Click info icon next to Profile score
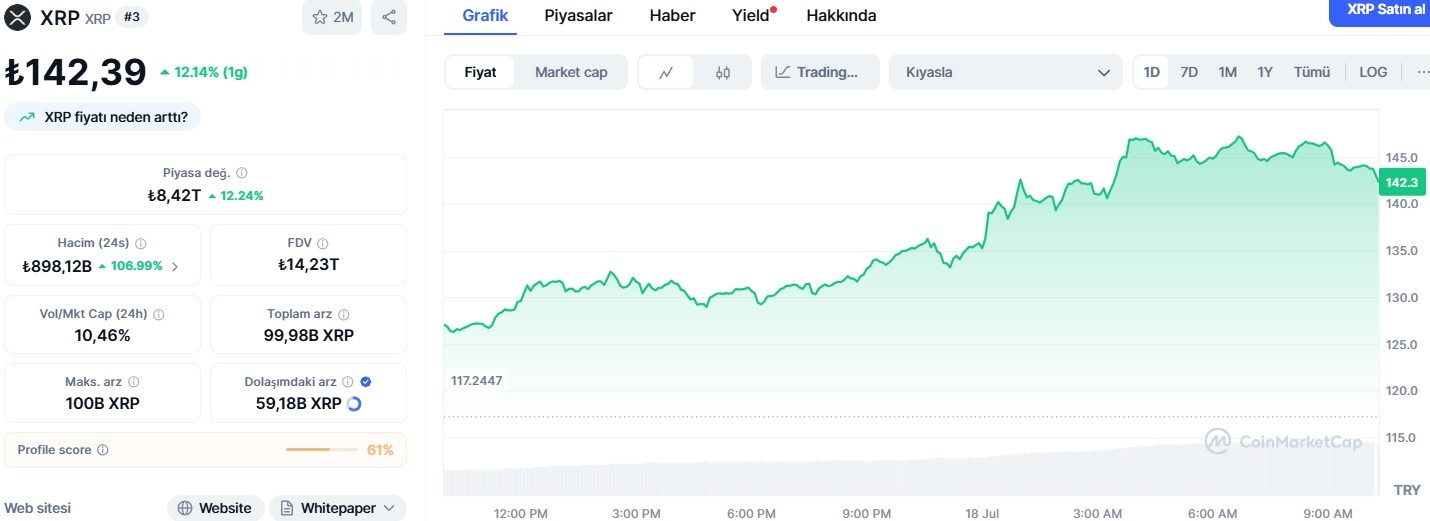The width and height of the screenshot is (1430, 521). click(x=102, y=450)
